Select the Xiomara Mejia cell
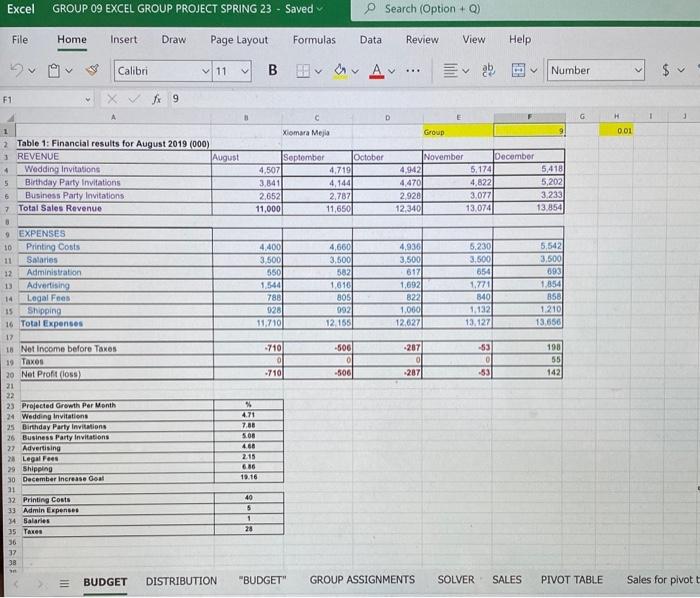This screenshot has width=700, height=598. coord(317,132)
